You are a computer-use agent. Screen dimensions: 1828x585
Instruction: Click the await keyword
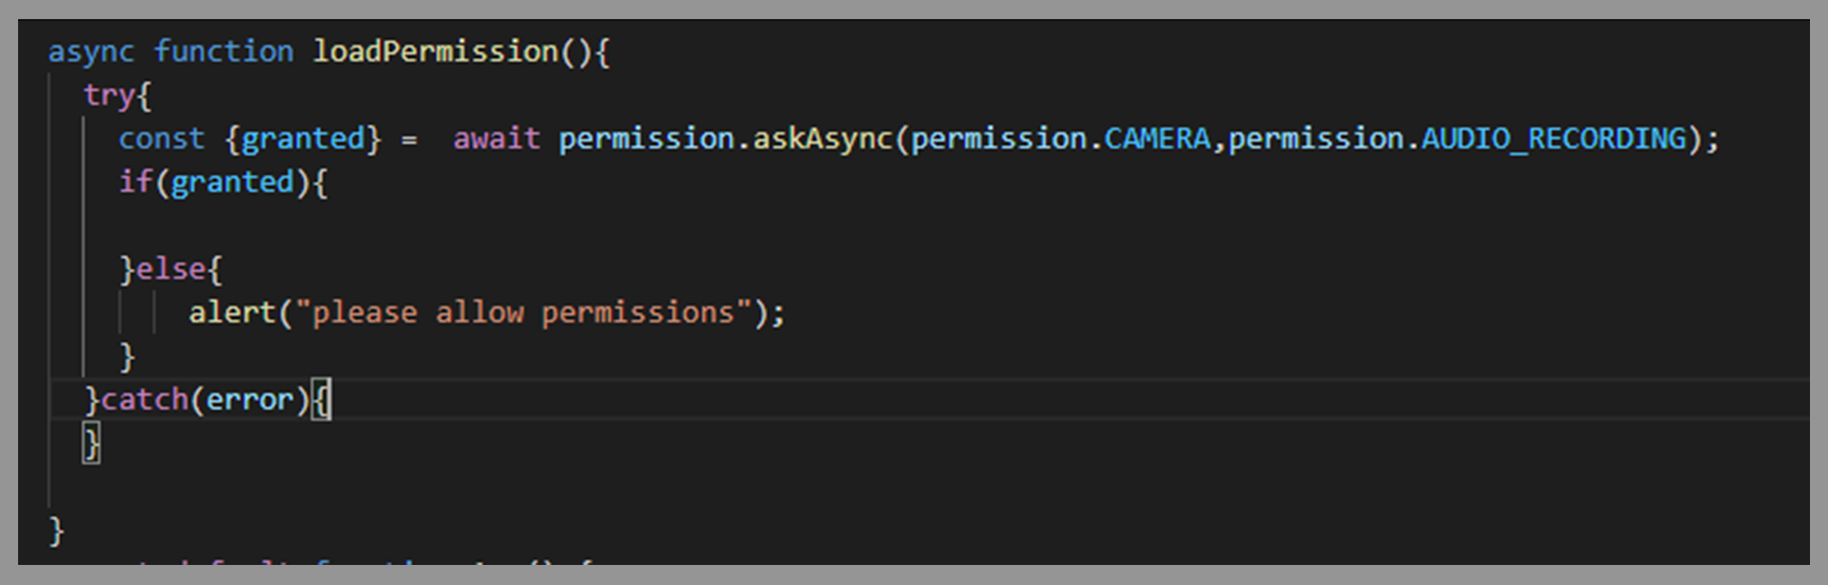pyautogui.click(x=496, y=139)
